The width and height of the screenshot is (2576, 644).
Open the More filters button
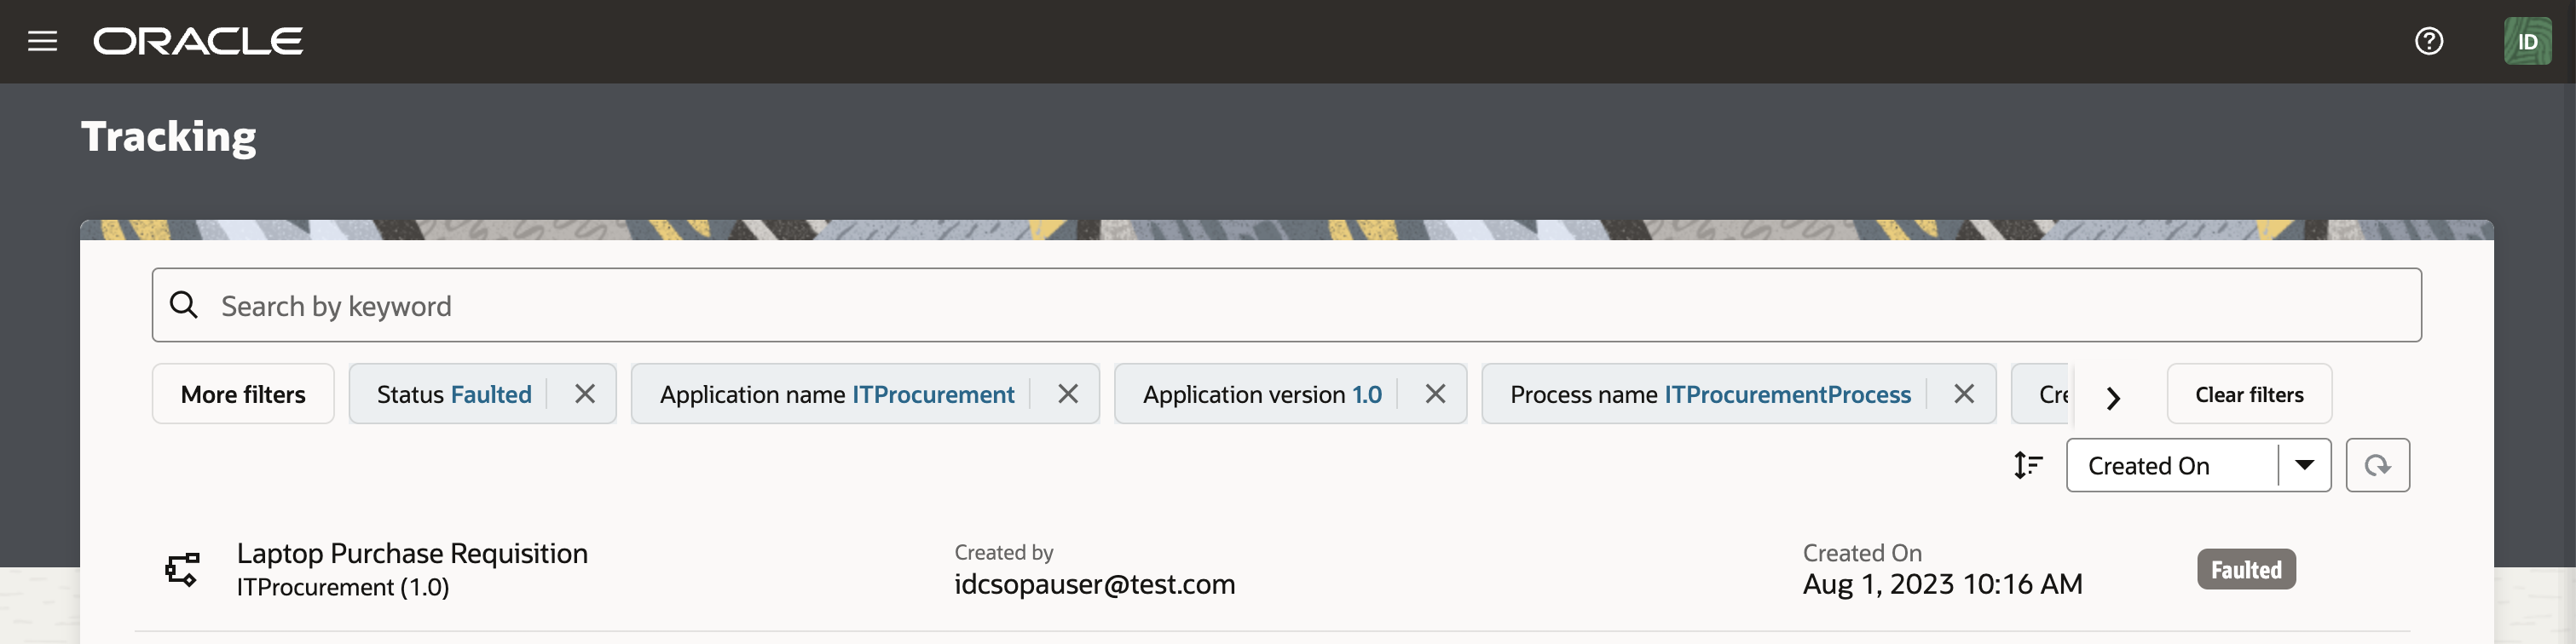point(243,394)
